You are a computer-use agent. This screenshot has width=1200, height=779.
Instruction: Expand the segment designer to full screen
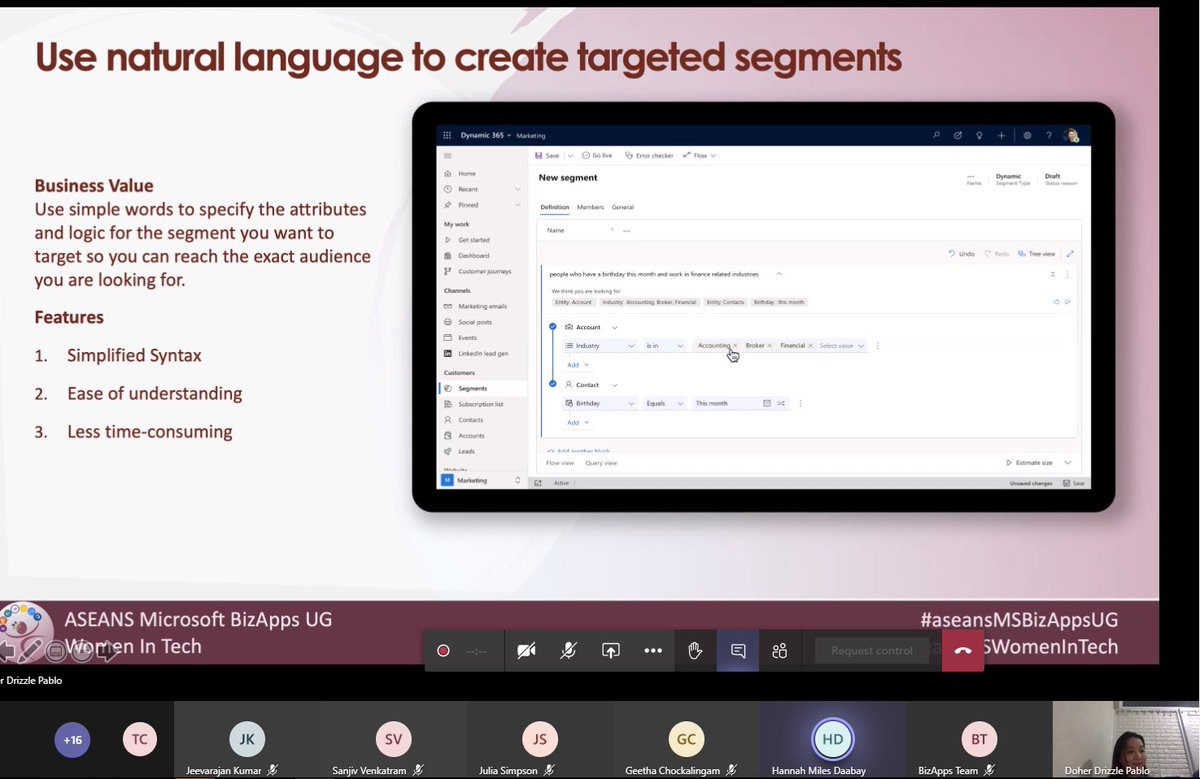click(x=1070, y=254)
